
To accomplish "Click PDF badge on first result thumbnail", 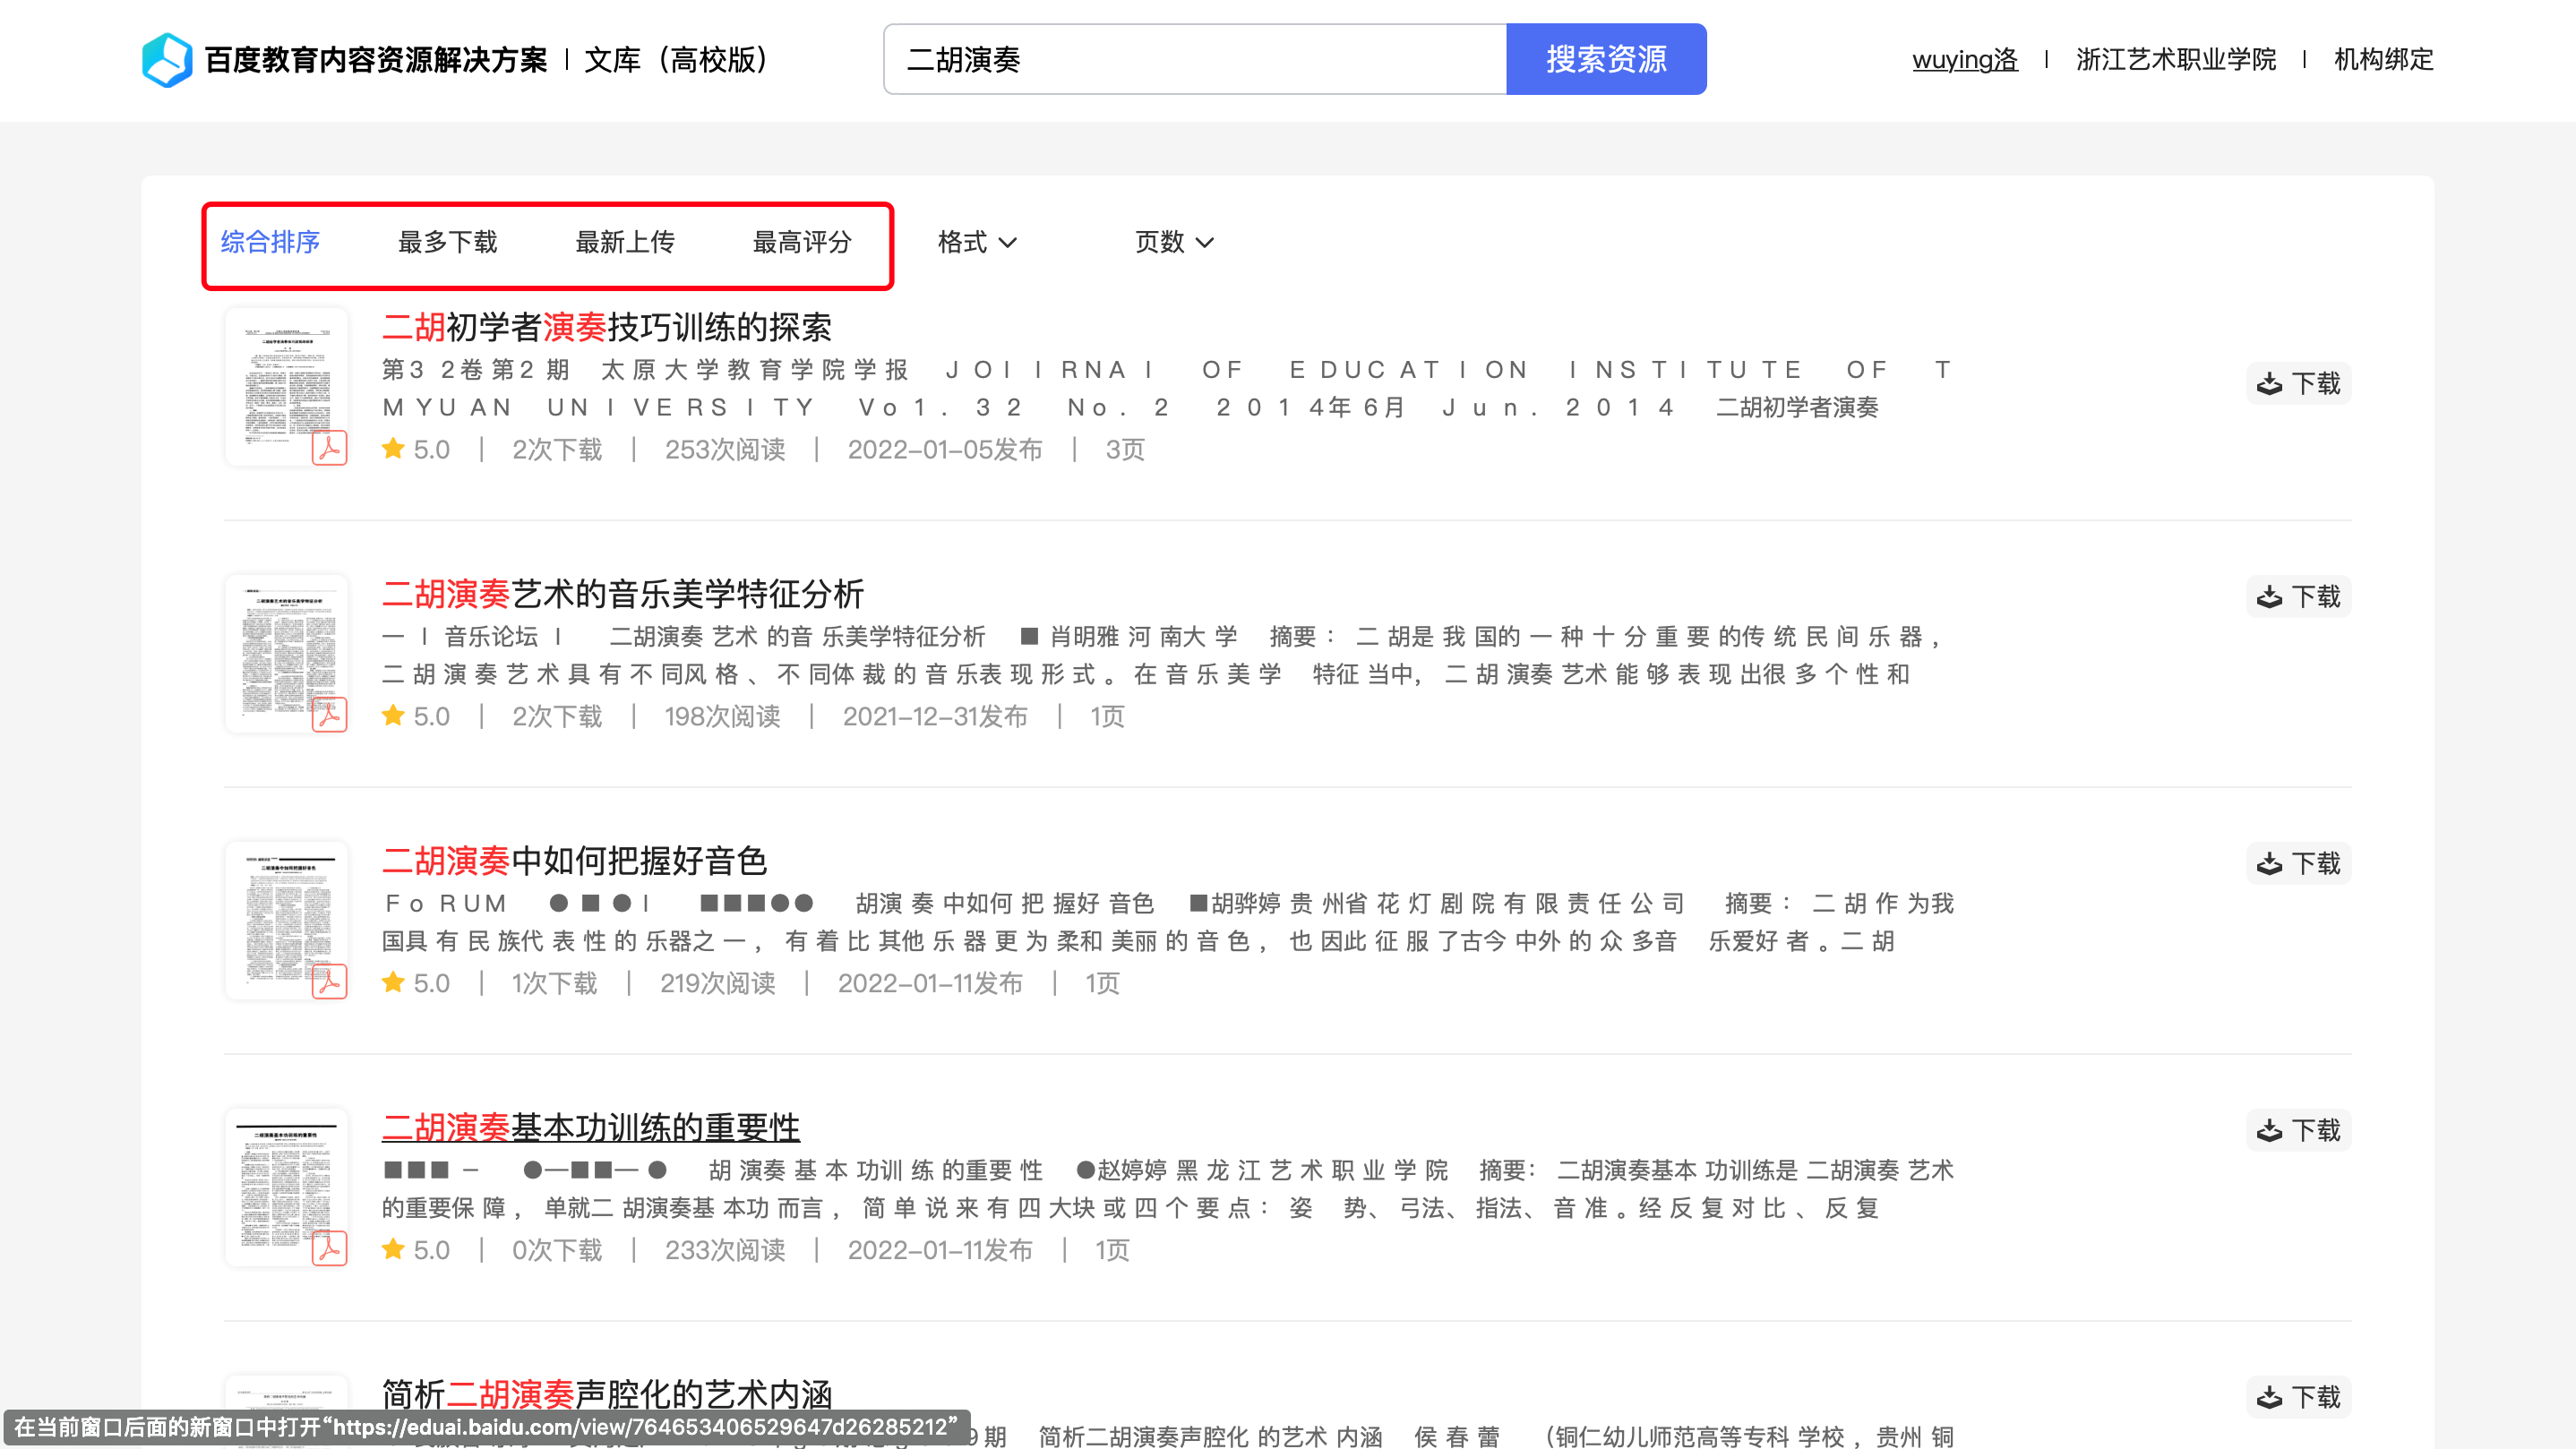I will tap(329, 448).
